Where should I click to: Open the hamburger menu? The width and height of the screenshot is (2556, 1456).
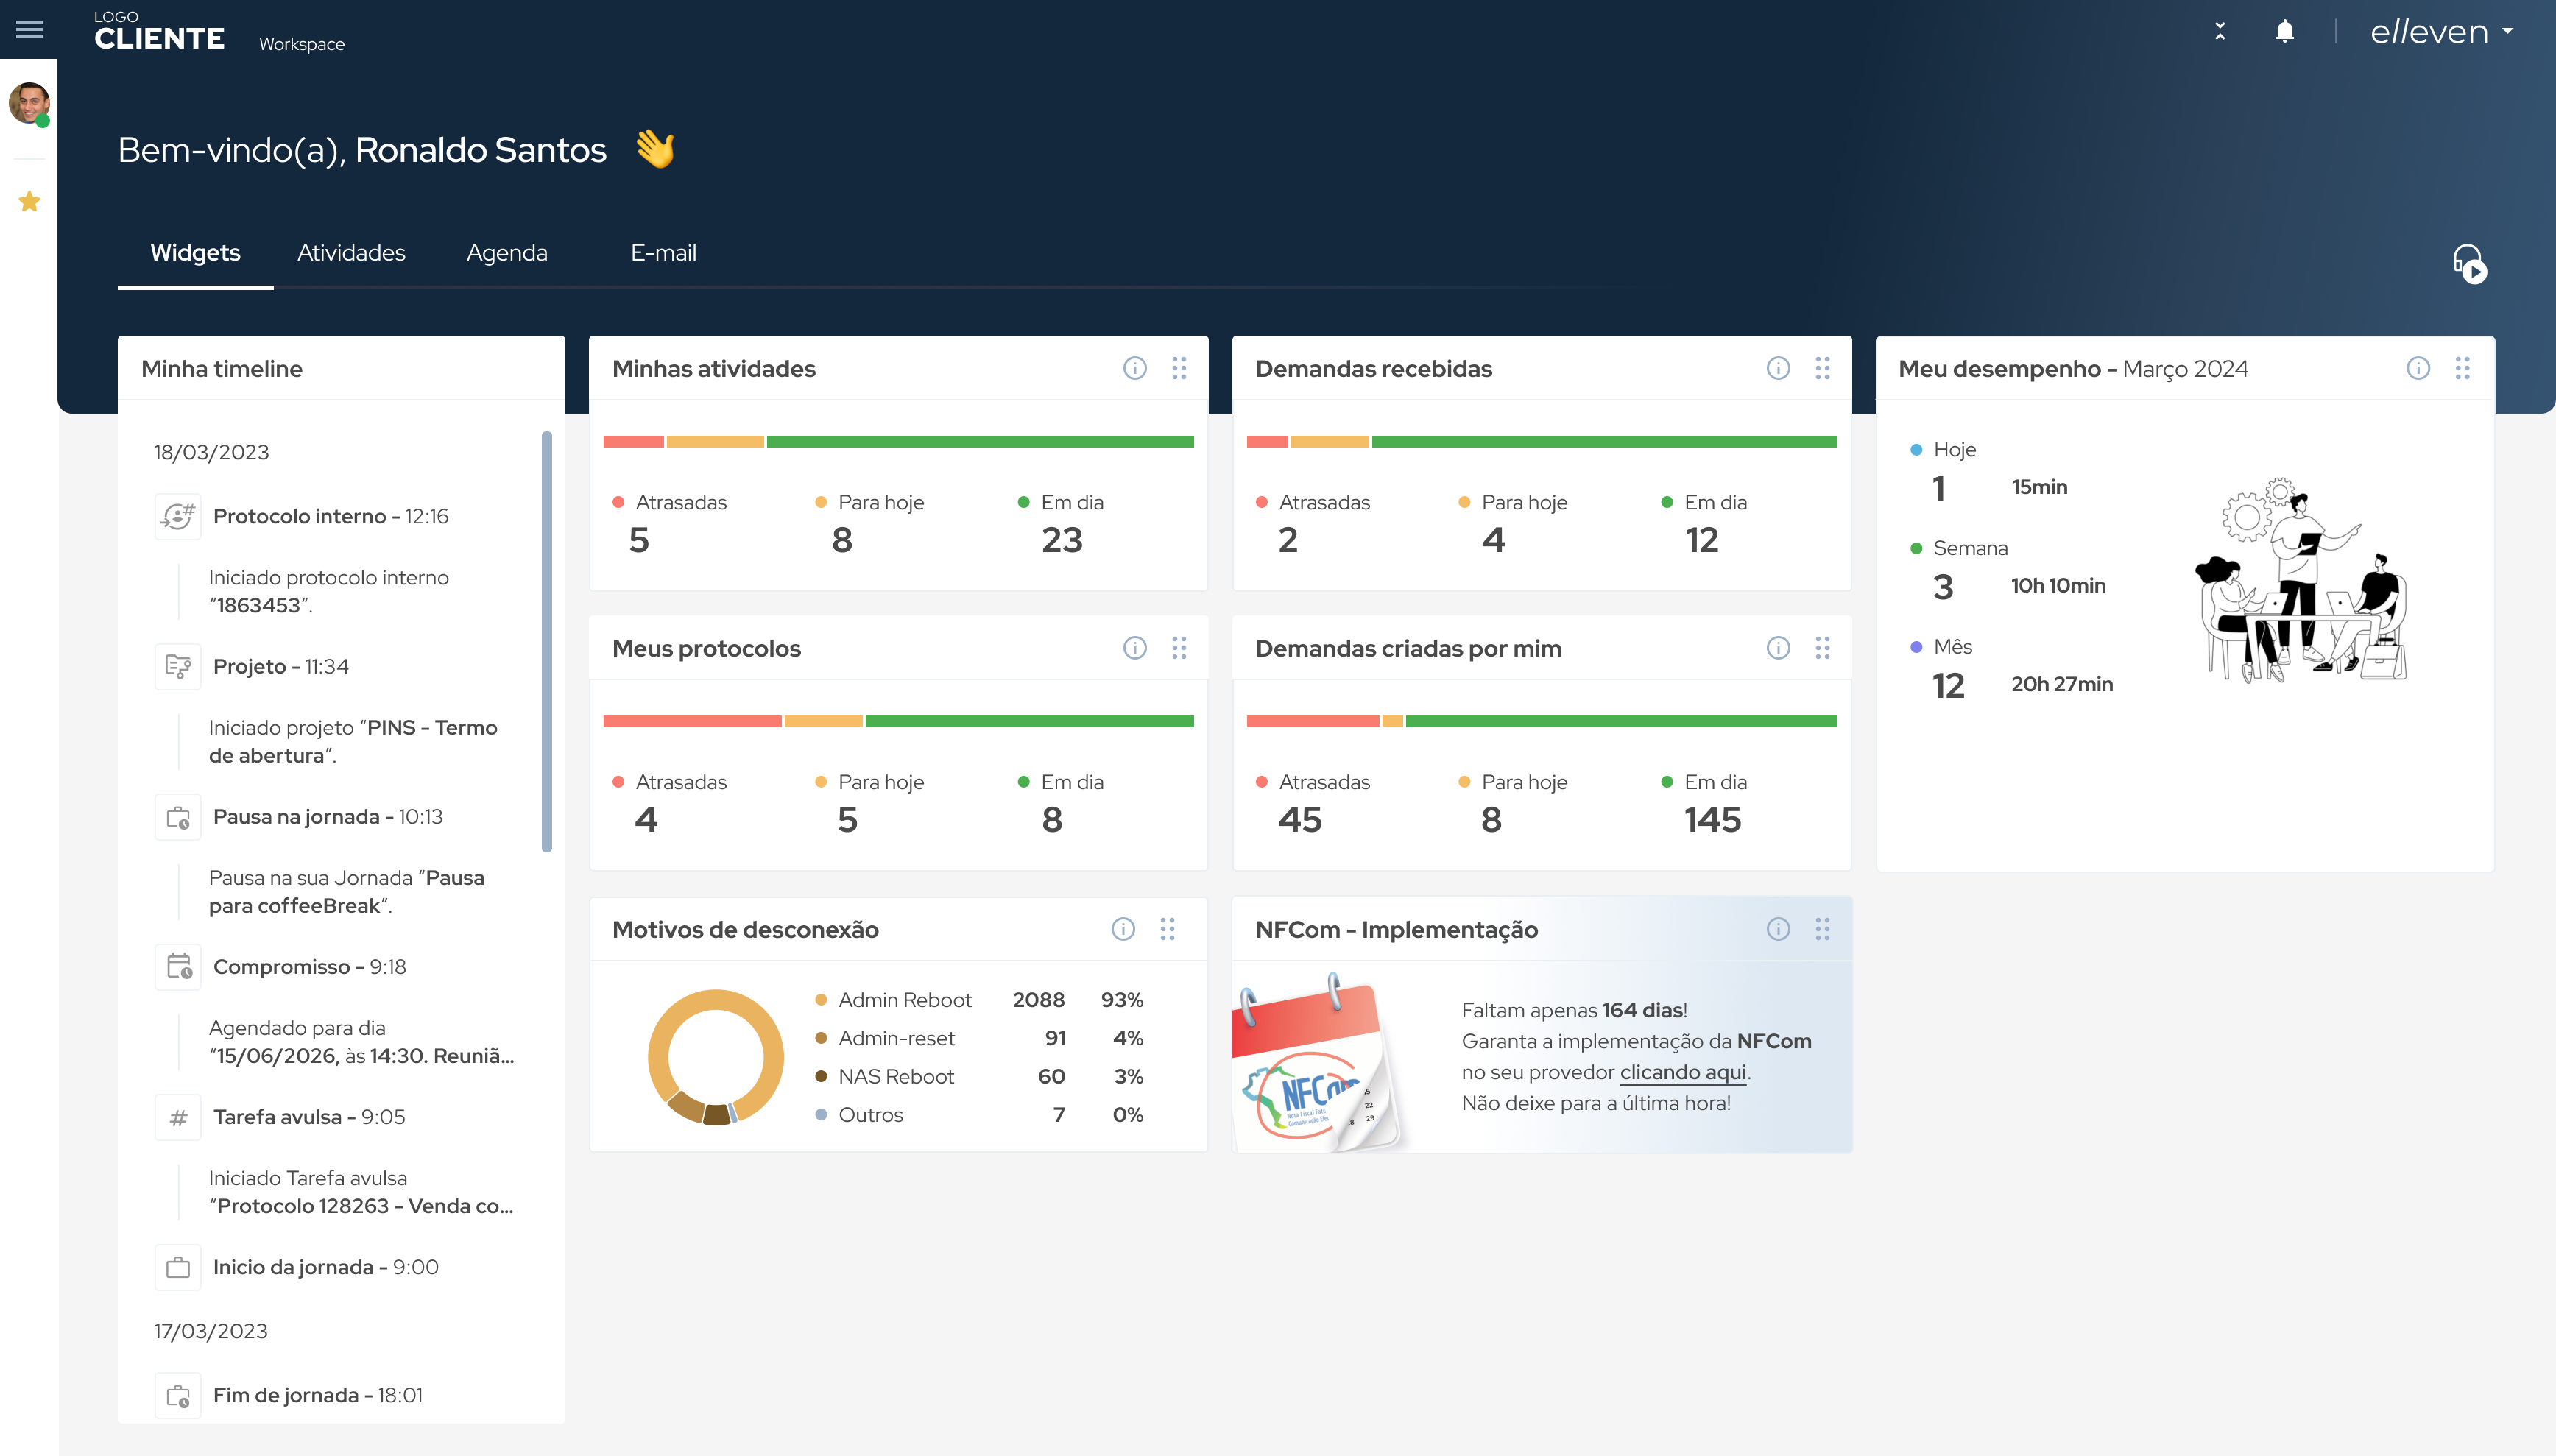[x=29, y=29]
